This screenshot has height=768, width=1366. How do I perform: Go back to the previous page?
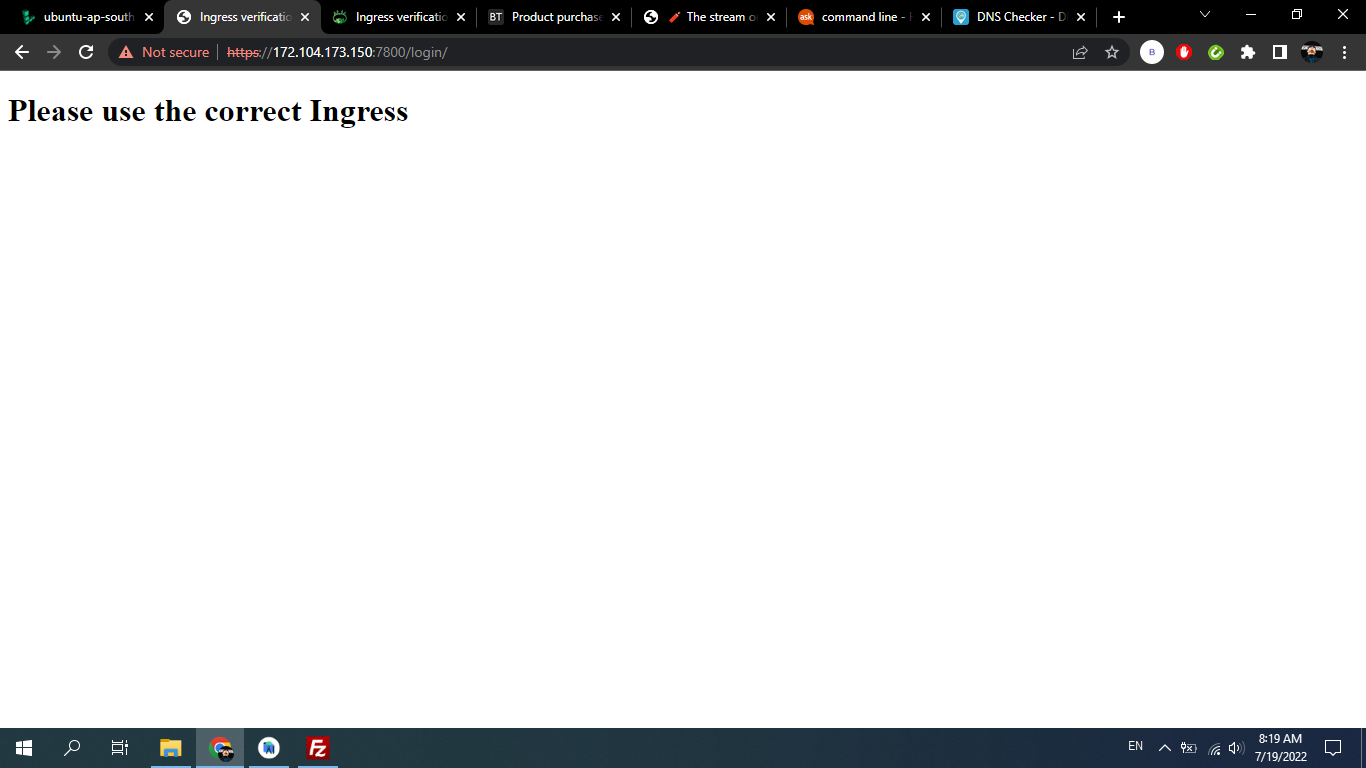click(x=22, y=52)
